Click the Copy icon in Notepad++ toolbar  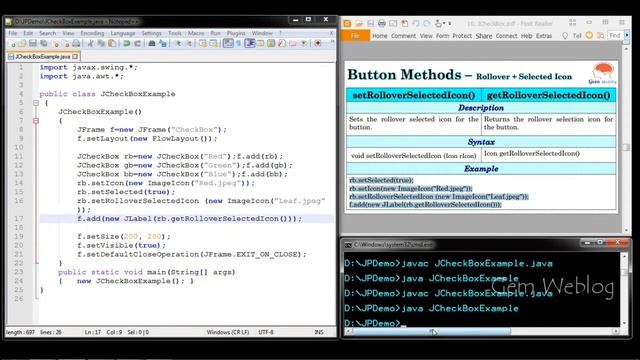(x=101, y=43)
